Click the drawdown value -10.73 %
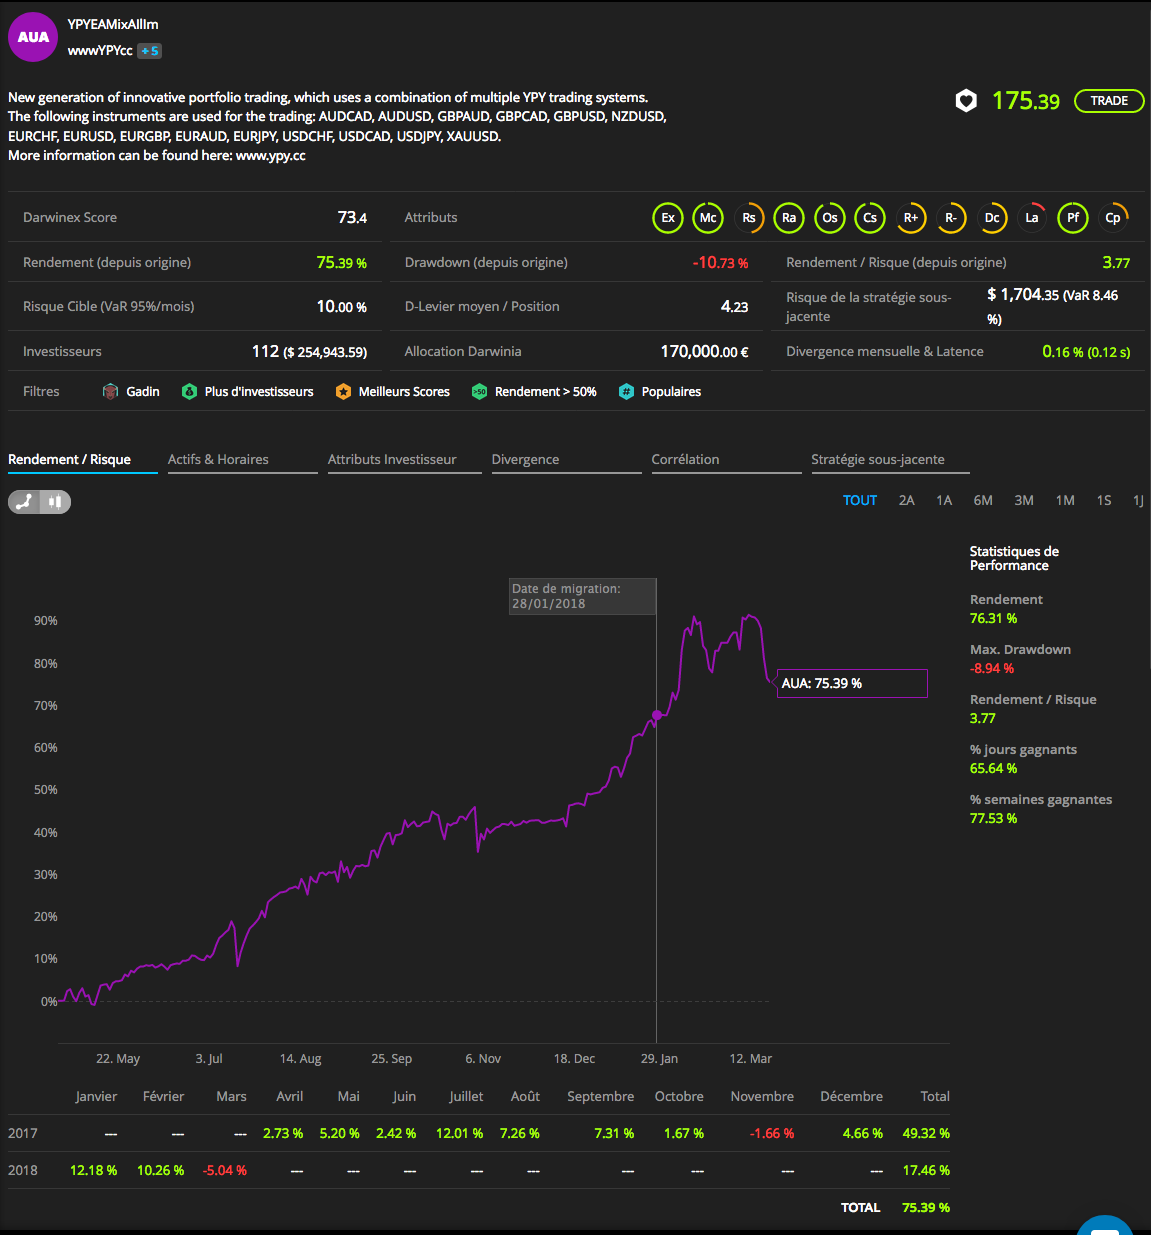 [720, 262]
